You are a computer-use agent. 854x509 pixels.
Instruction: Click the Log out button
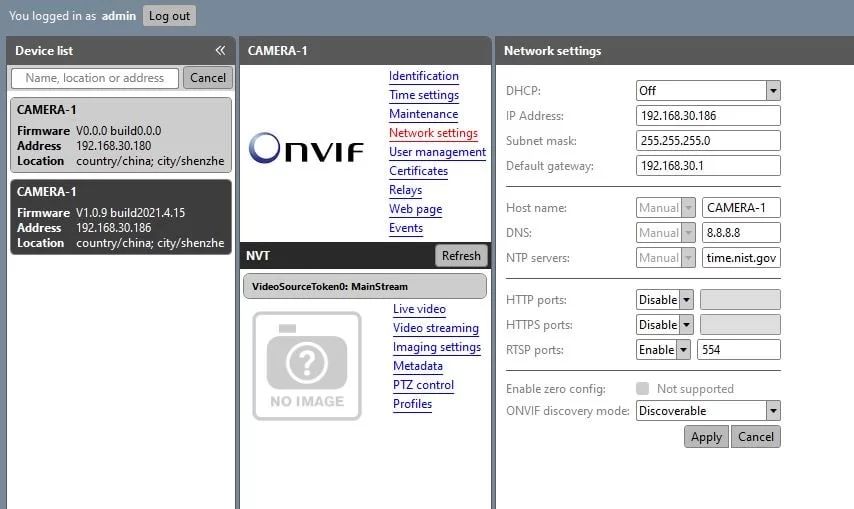point(169,16)
